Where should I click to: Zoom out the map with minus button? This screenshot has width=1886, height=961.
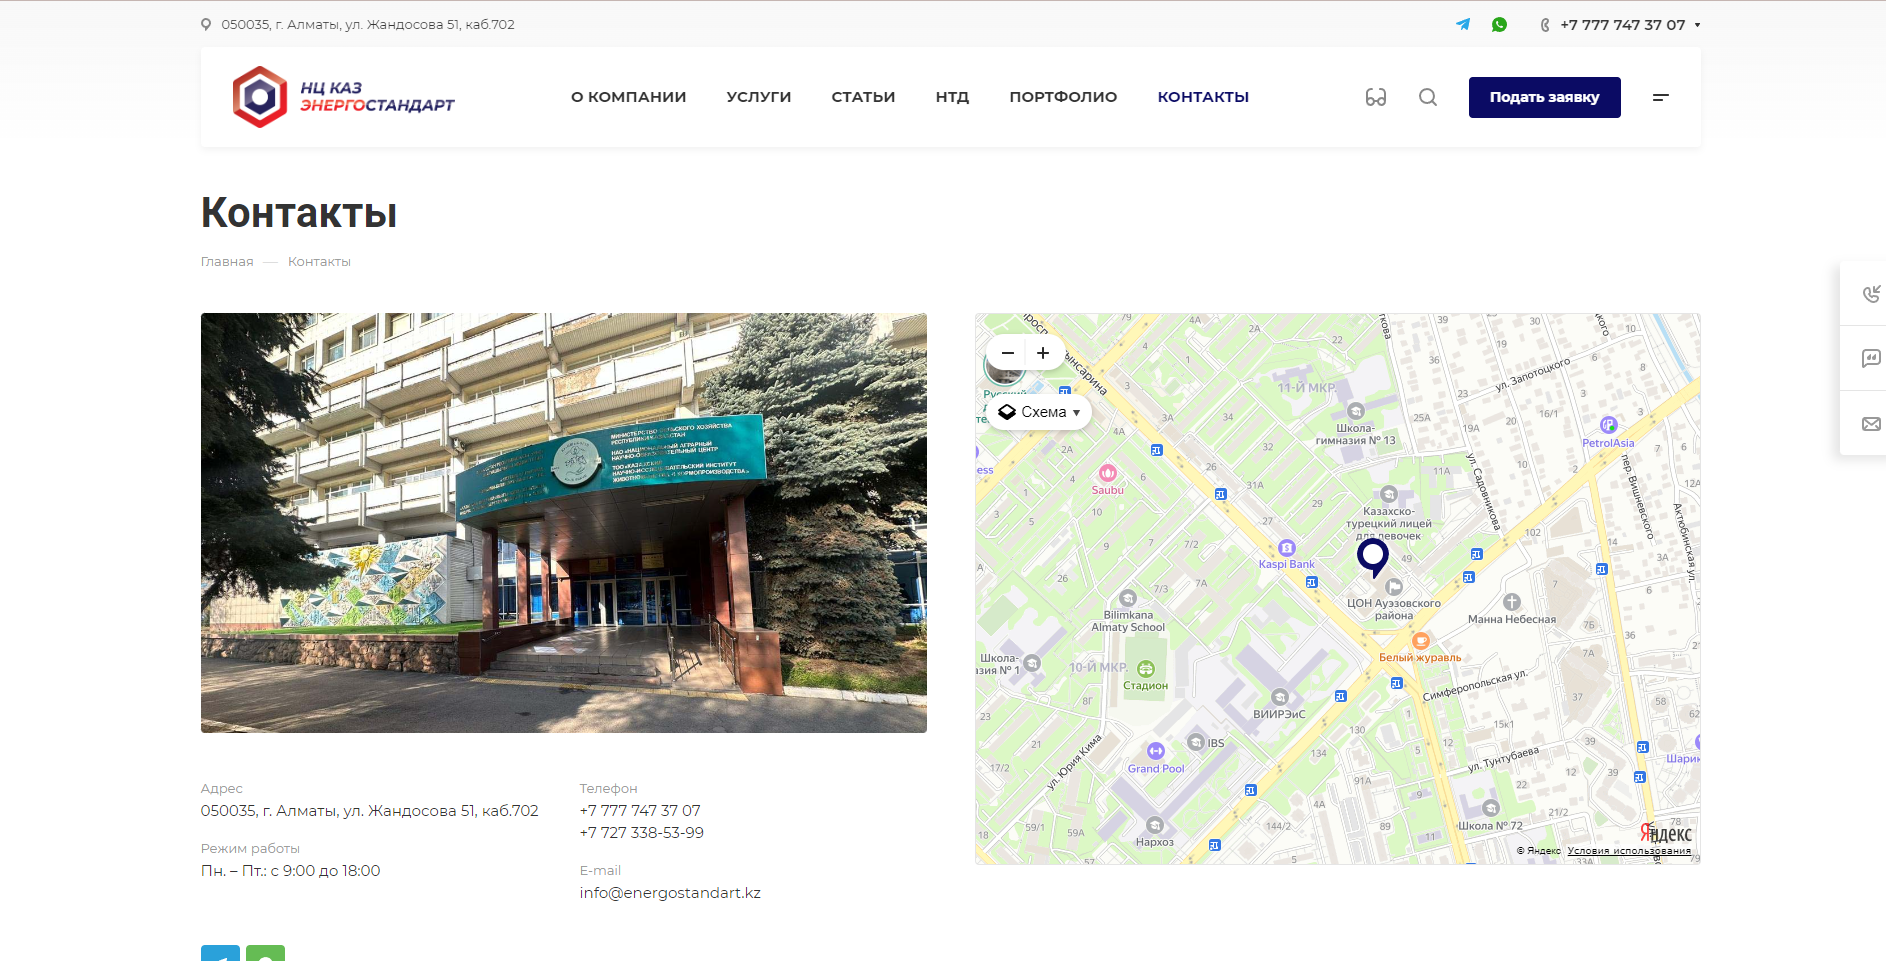click(1008, 353)
